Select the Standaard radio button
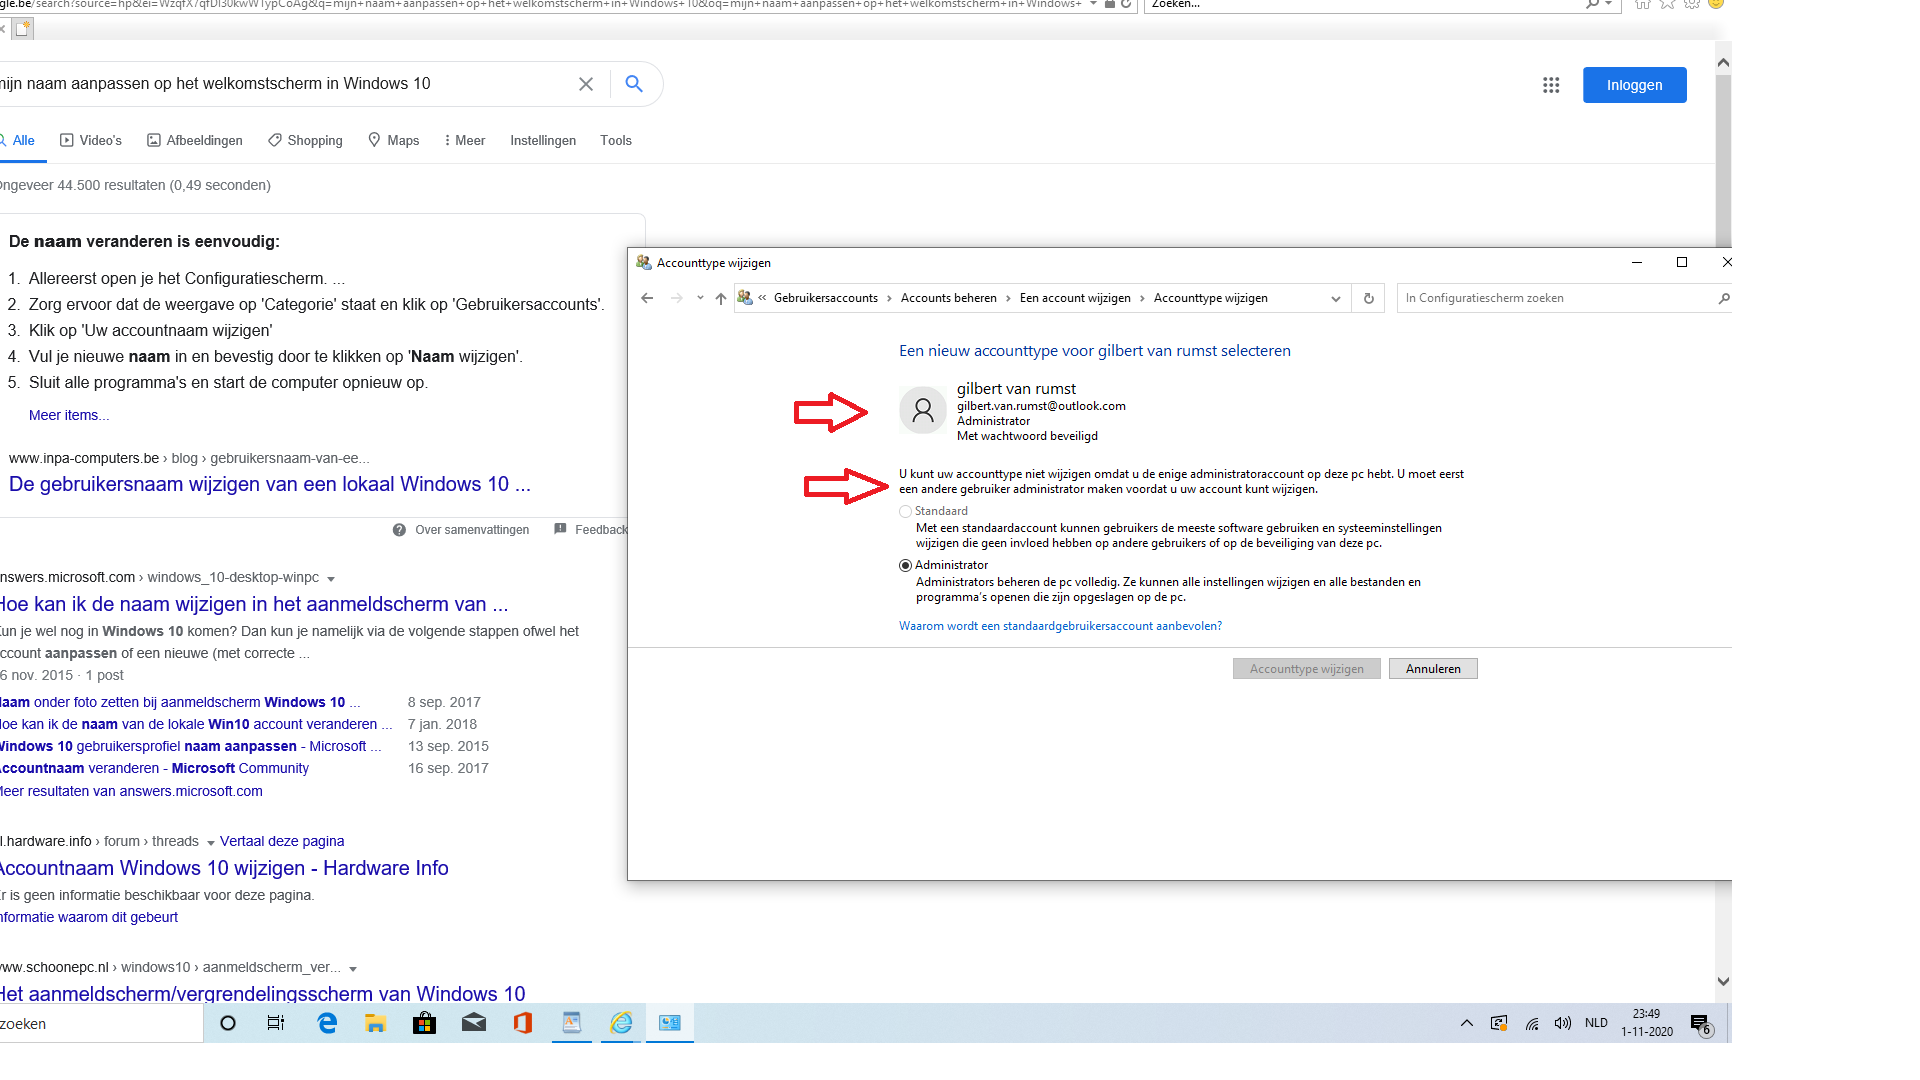1920x1080 pixels. pos(906,511)
